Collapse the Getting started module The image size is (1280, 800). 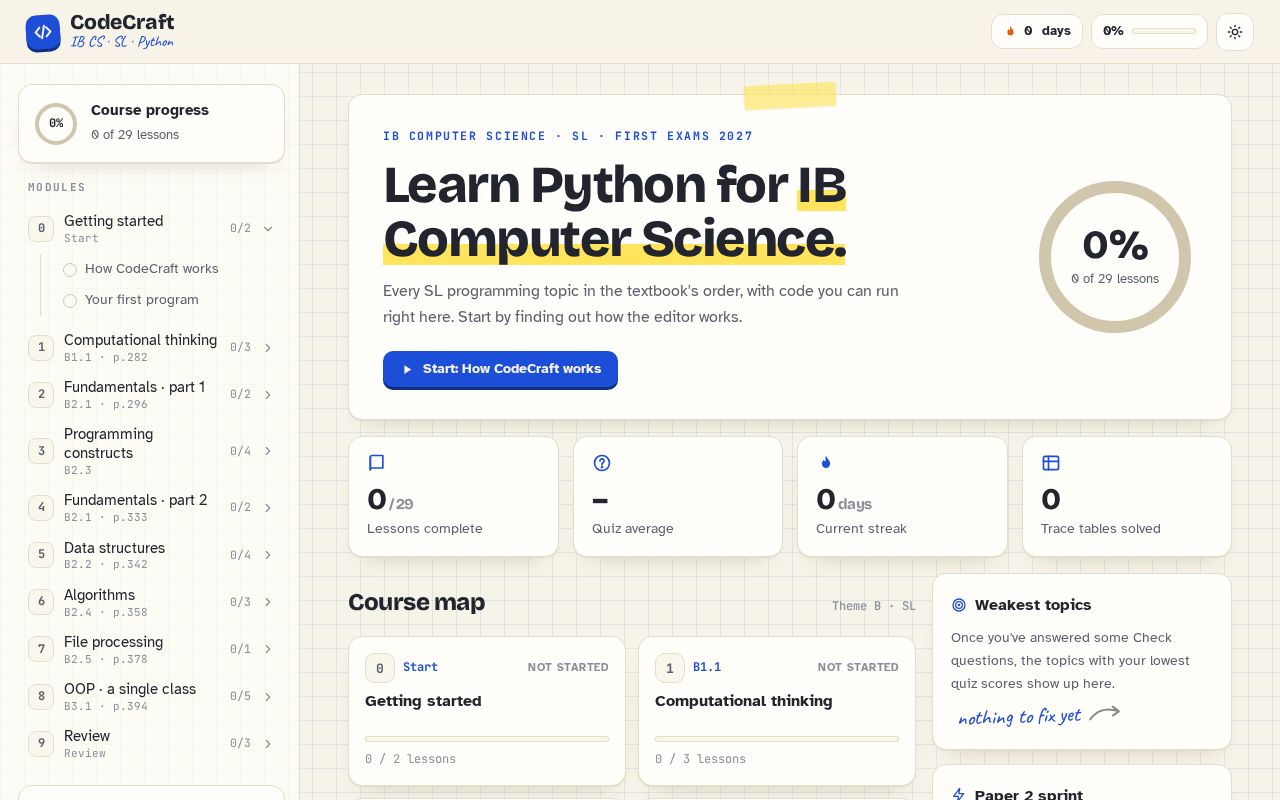click(268, 229)
